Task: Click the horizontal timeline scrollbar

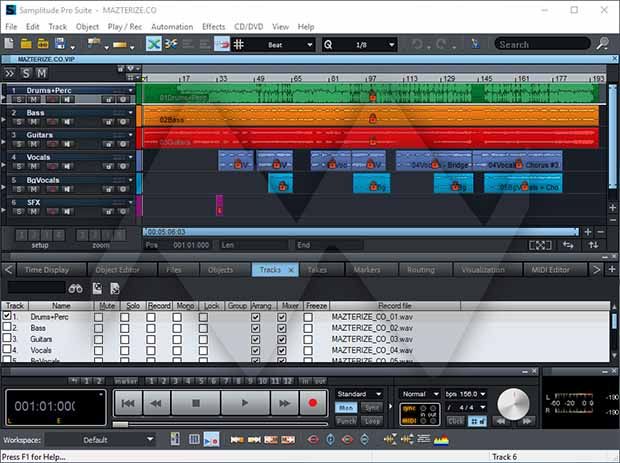Action: [x=361, y=232]
